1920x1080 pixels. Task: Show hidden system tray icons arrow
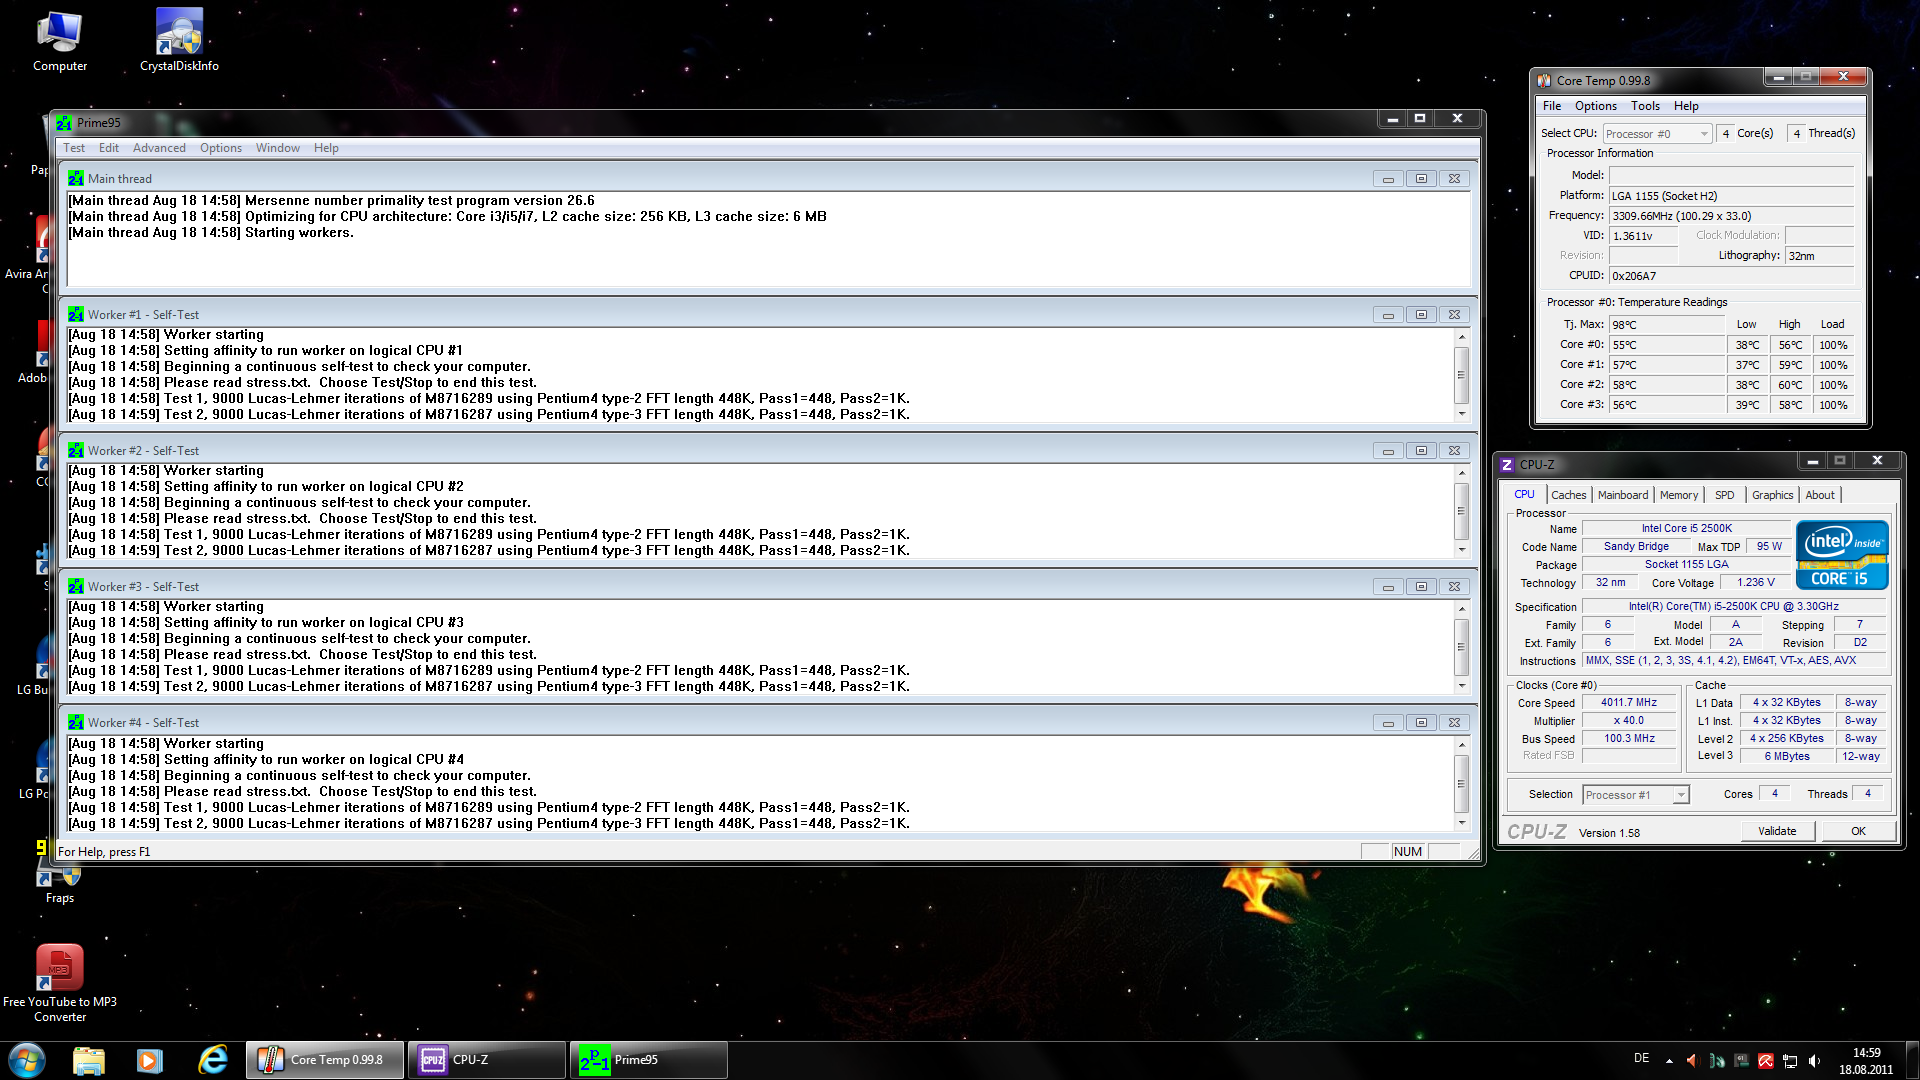(1669, 1061)
